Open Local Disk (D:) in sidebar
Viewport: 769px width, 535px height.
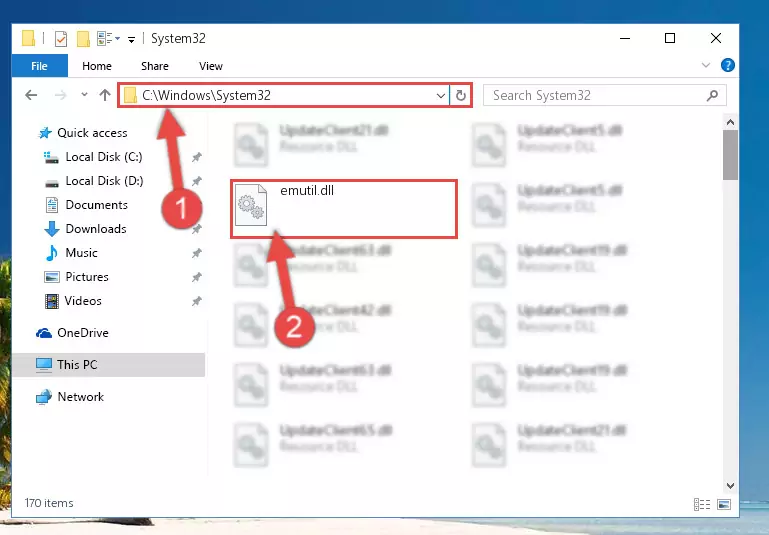104,181
